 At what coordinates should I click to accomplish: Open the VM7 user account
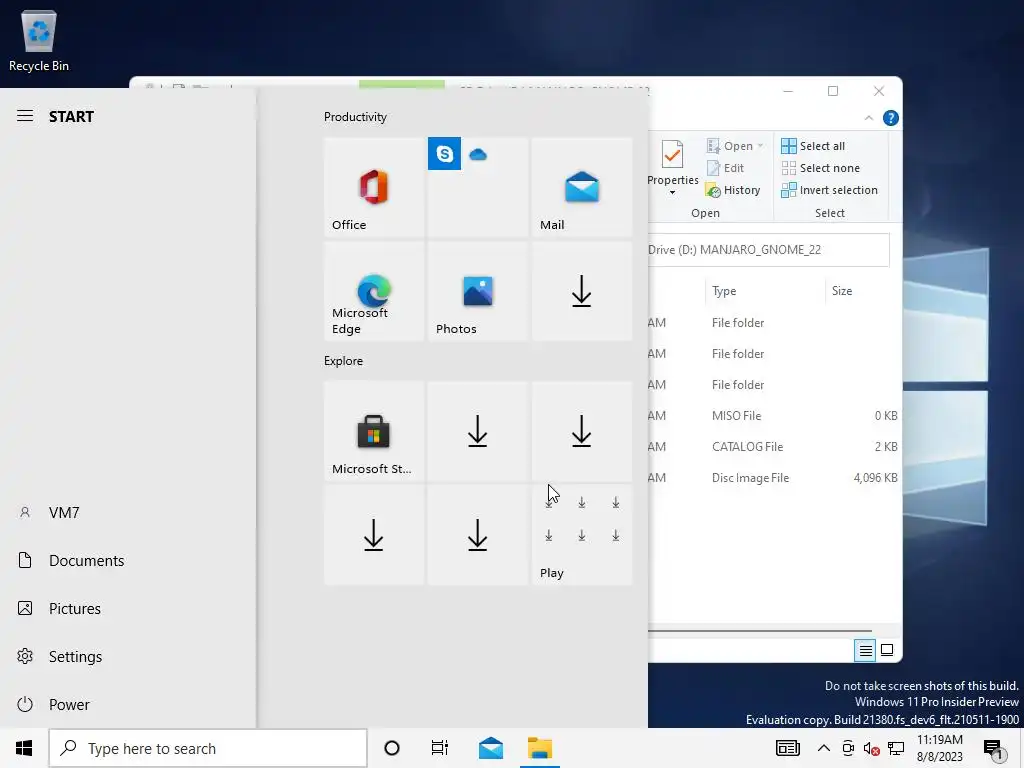[x=127, y=513]
